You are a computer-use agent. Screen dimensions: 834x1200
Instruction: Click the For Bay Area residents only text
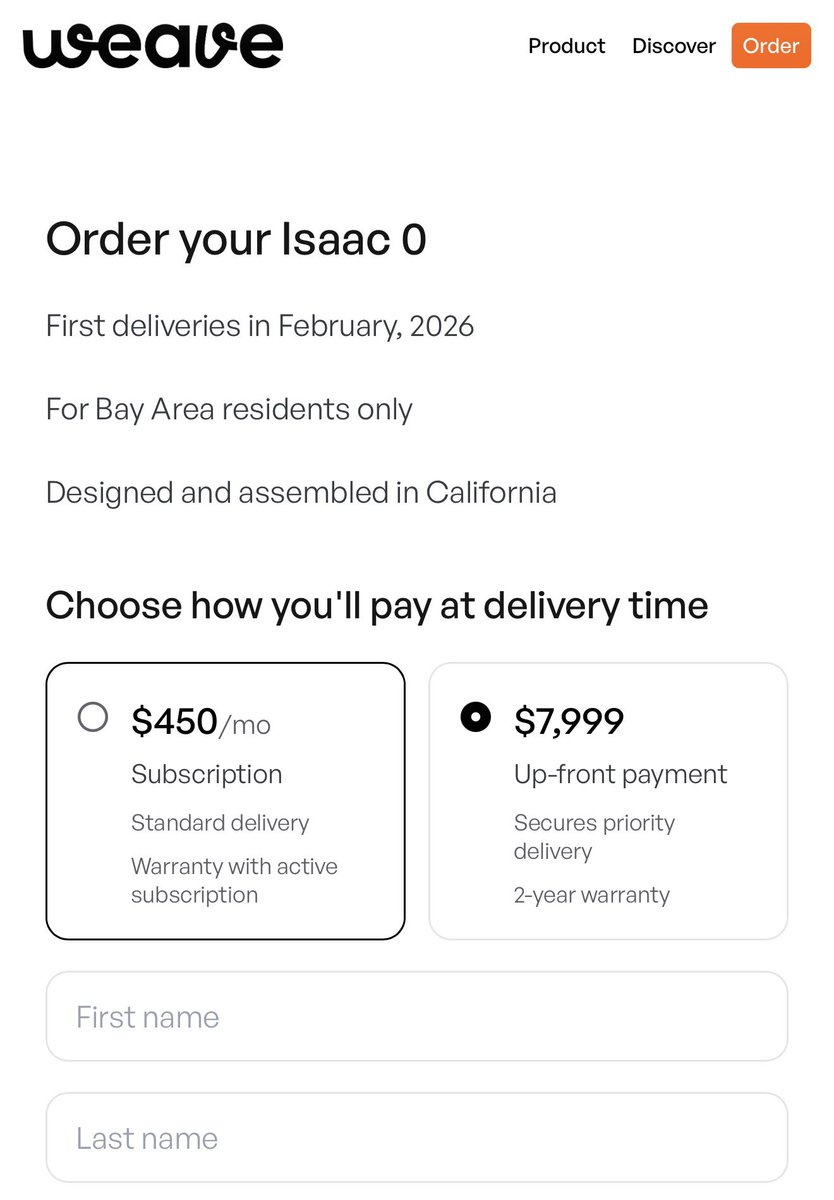(x=229, y=410)
